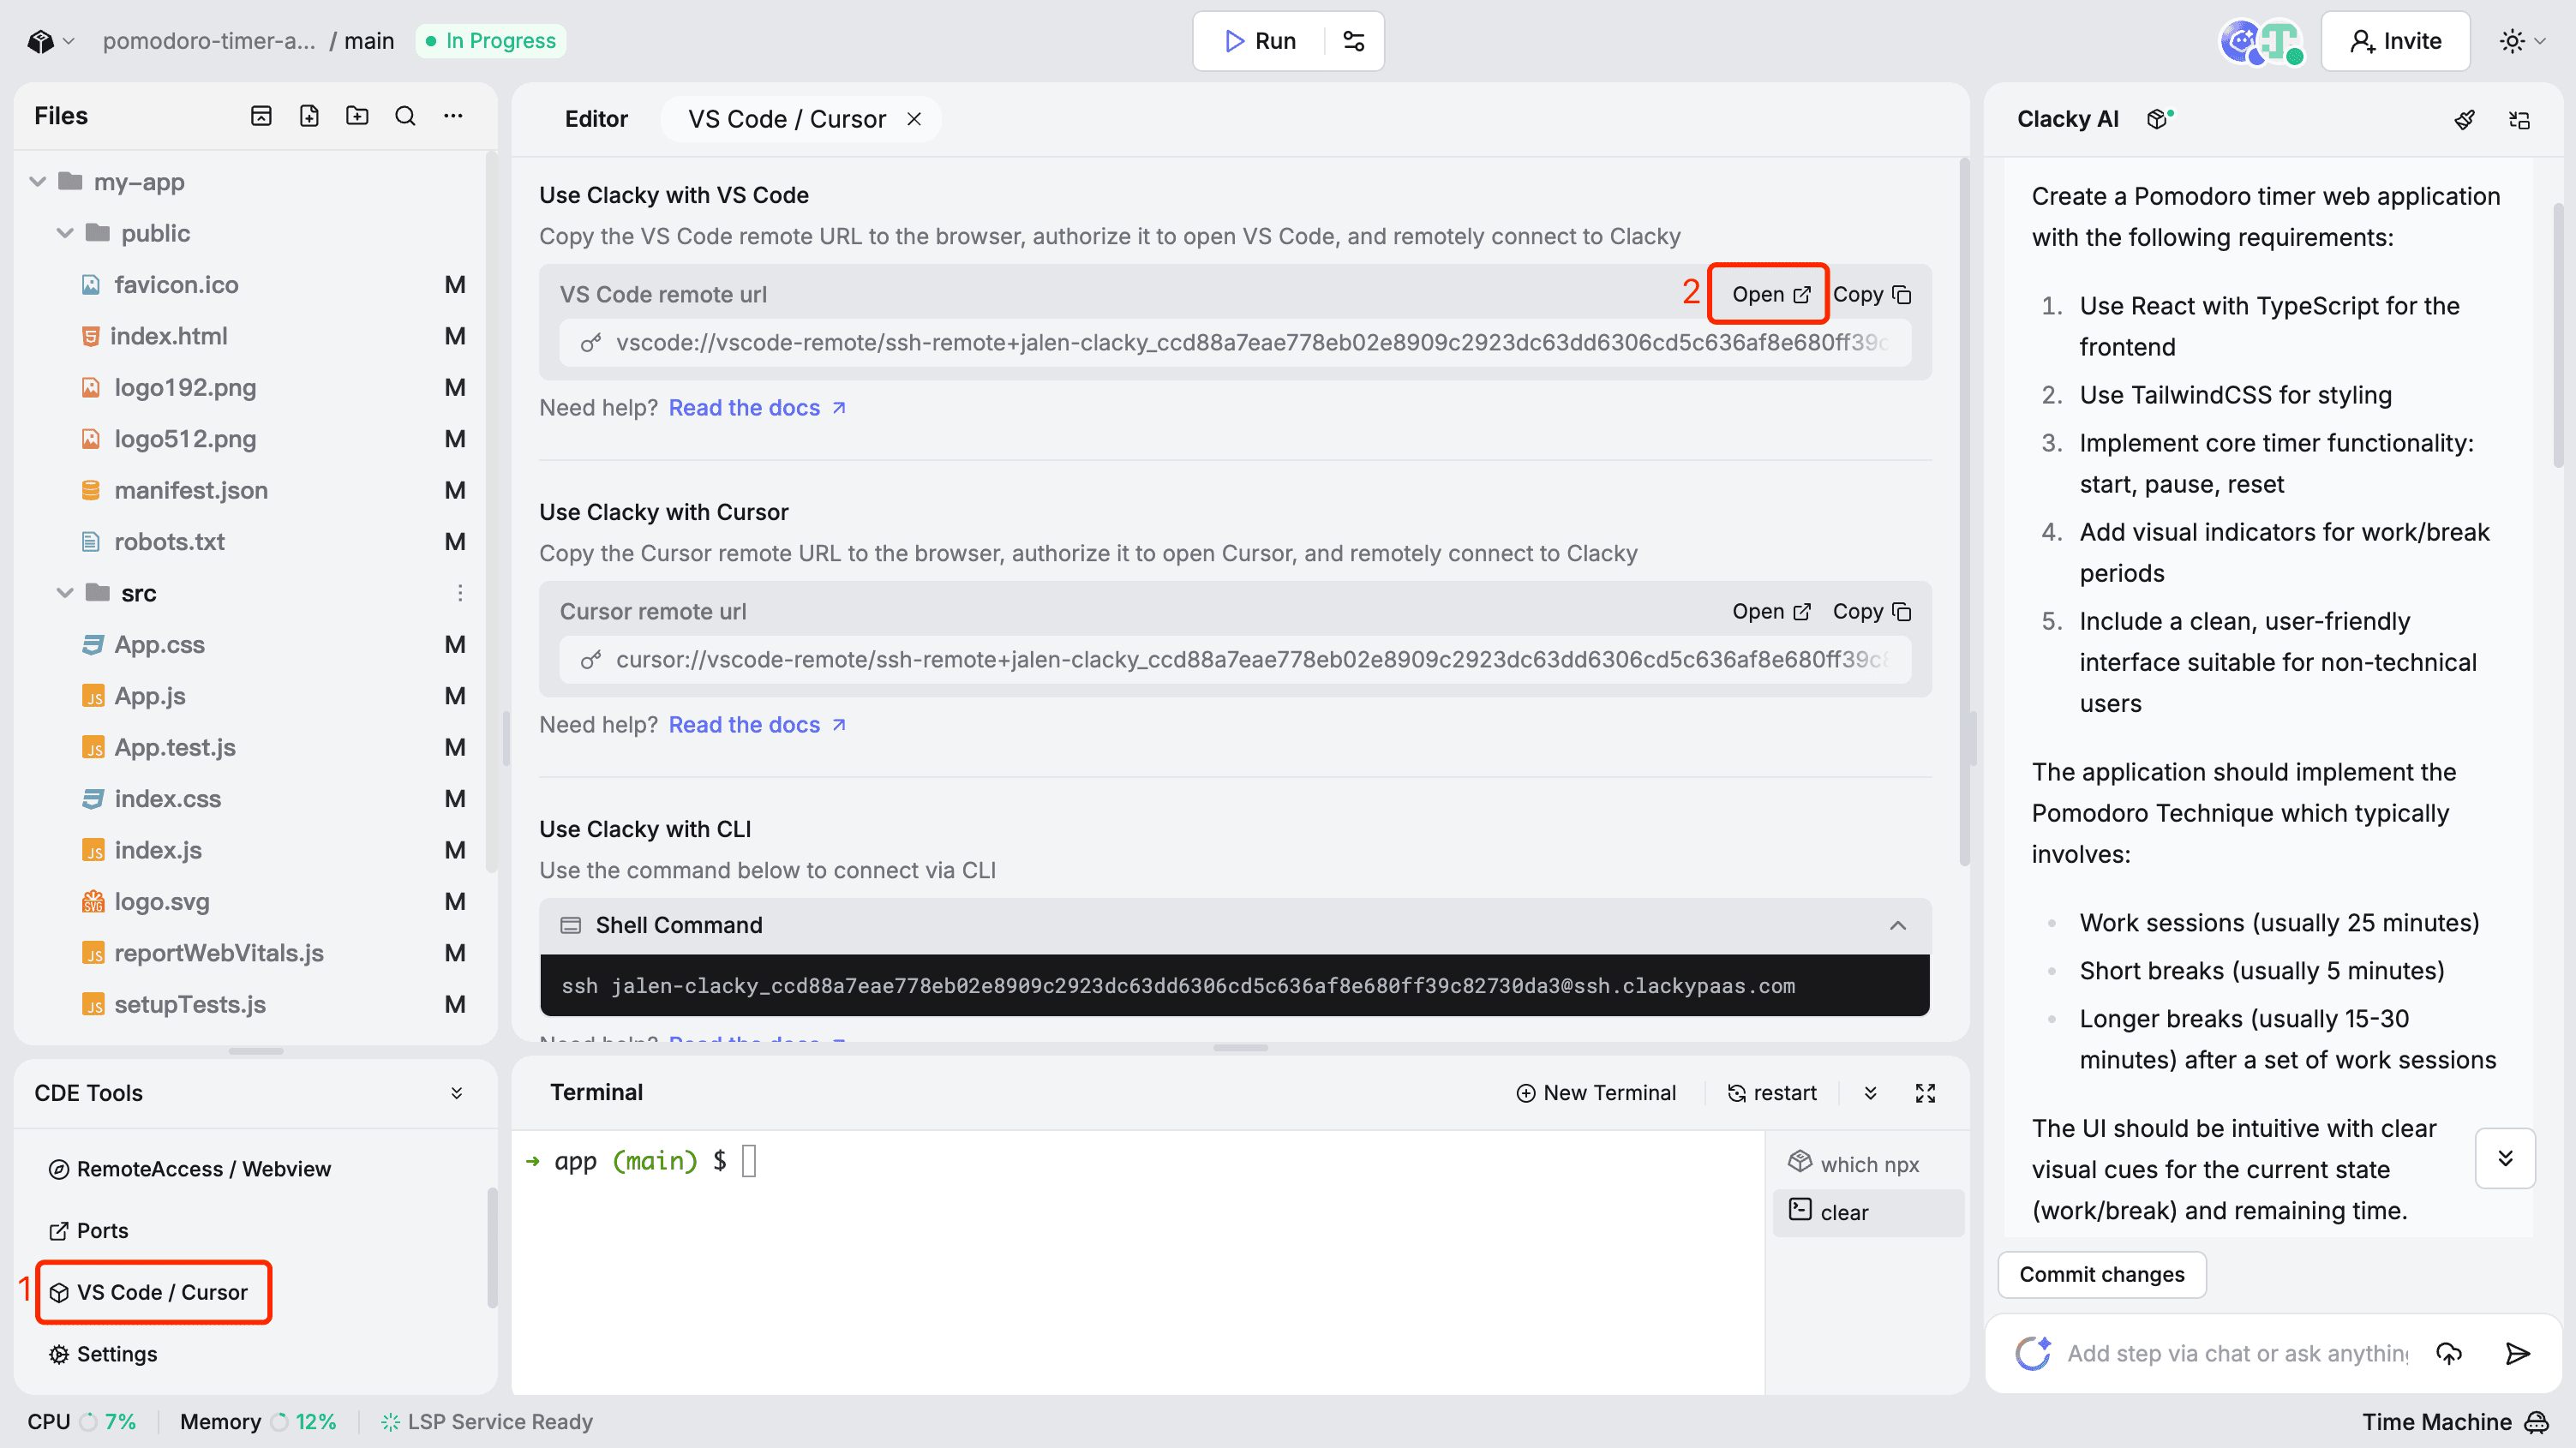Open Time Machine in status bar
The height and width of the screenshot is (1448, 2576).
point(2455,1422)
